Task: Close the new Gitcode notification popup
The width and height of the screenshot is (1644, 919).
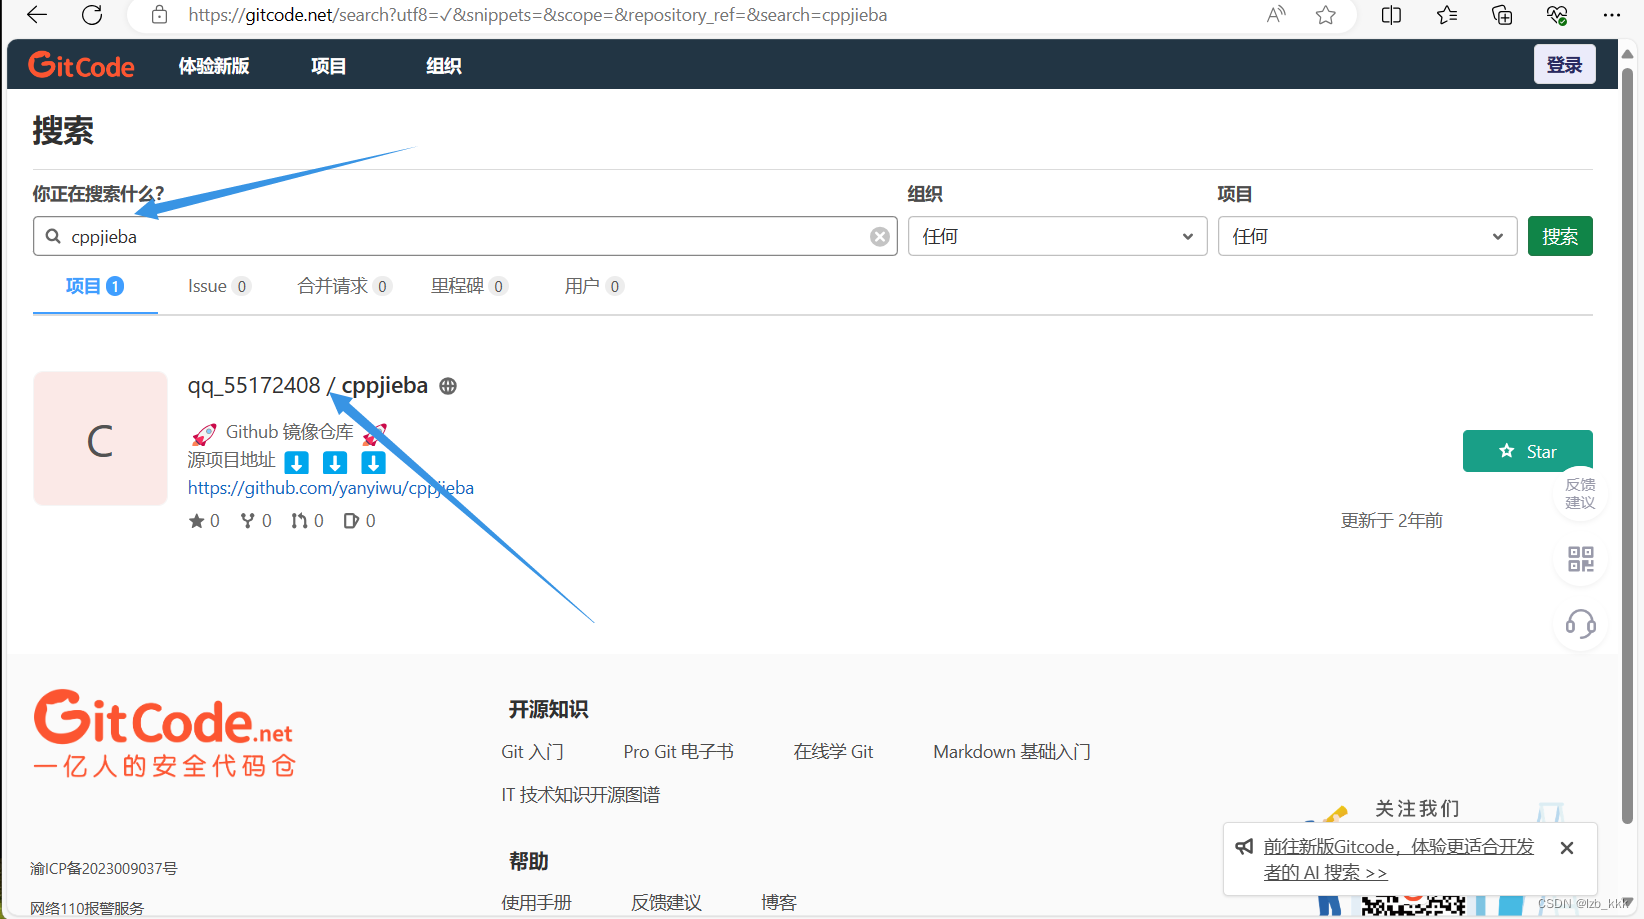Action: point(1567,848)
